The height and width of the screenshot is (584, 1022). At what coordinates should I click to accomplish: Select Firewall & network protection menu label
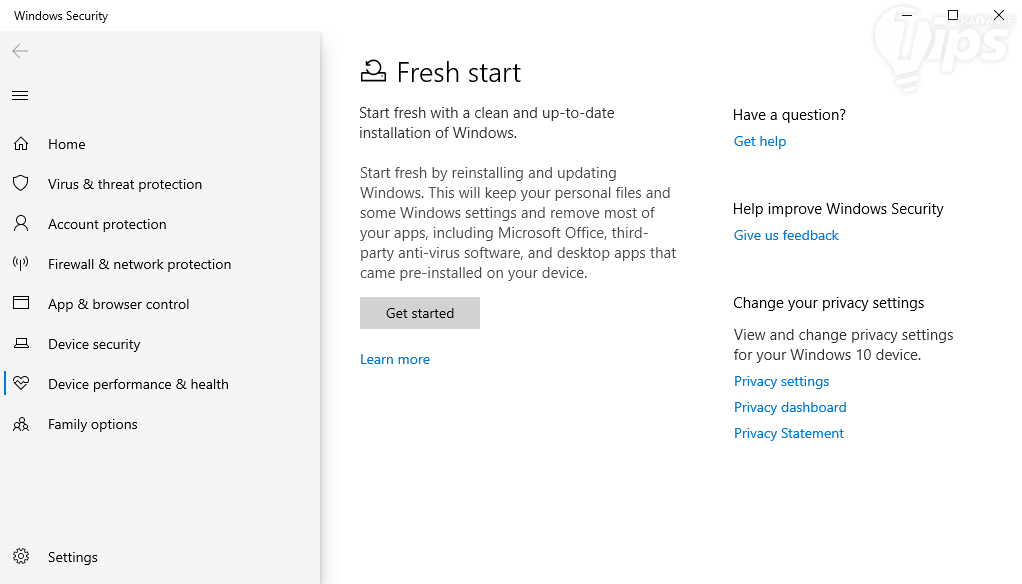139,265
